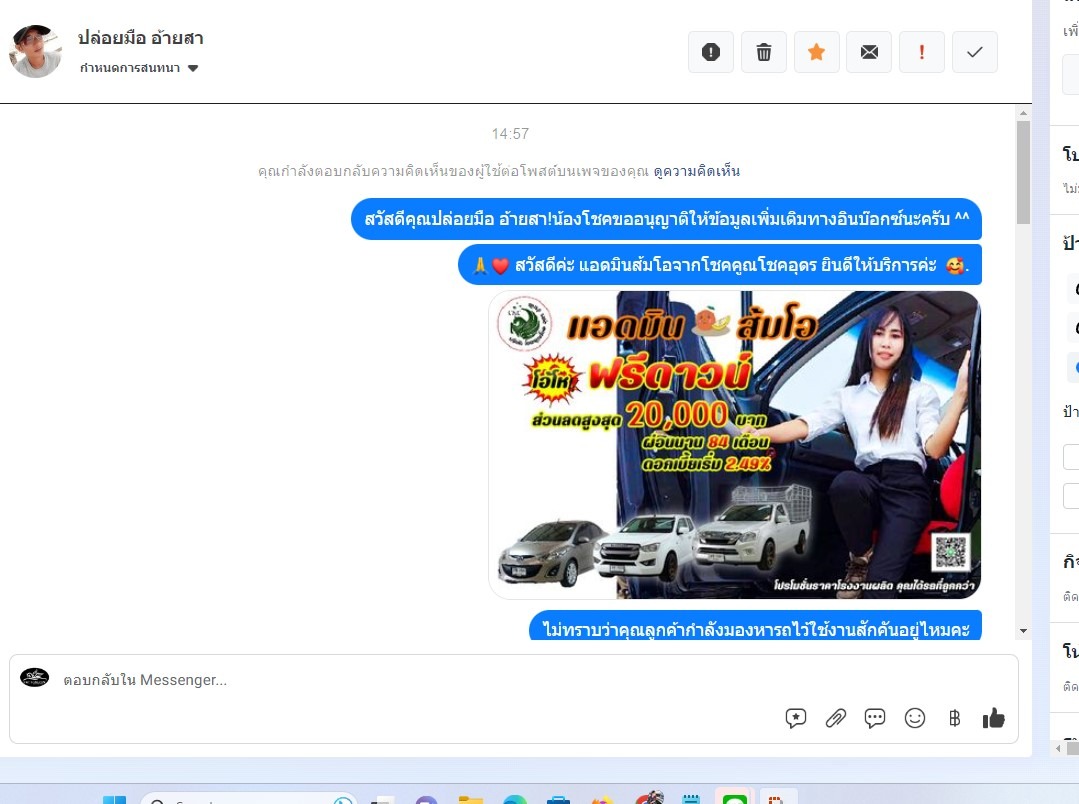Image resolution: width=1079 pixels, height=804 pixels.
Task: Send a thumbs-up like
Action: click(x=993, y=718)
